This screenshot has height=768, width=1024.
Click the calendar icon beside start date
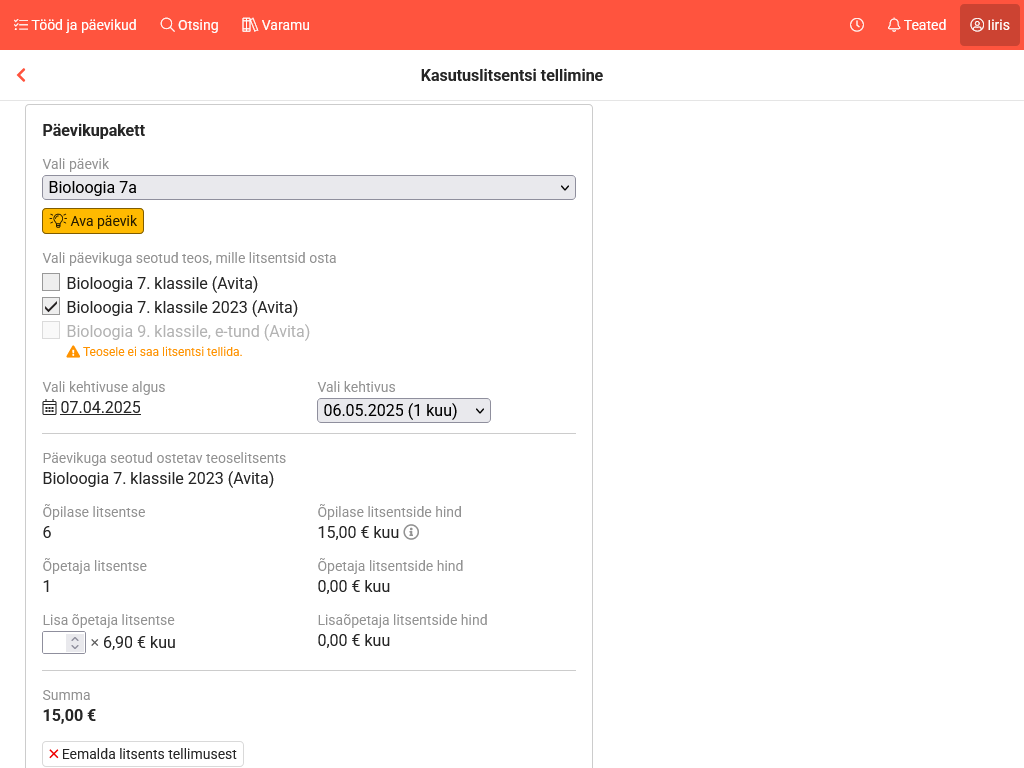coord(50,407)
